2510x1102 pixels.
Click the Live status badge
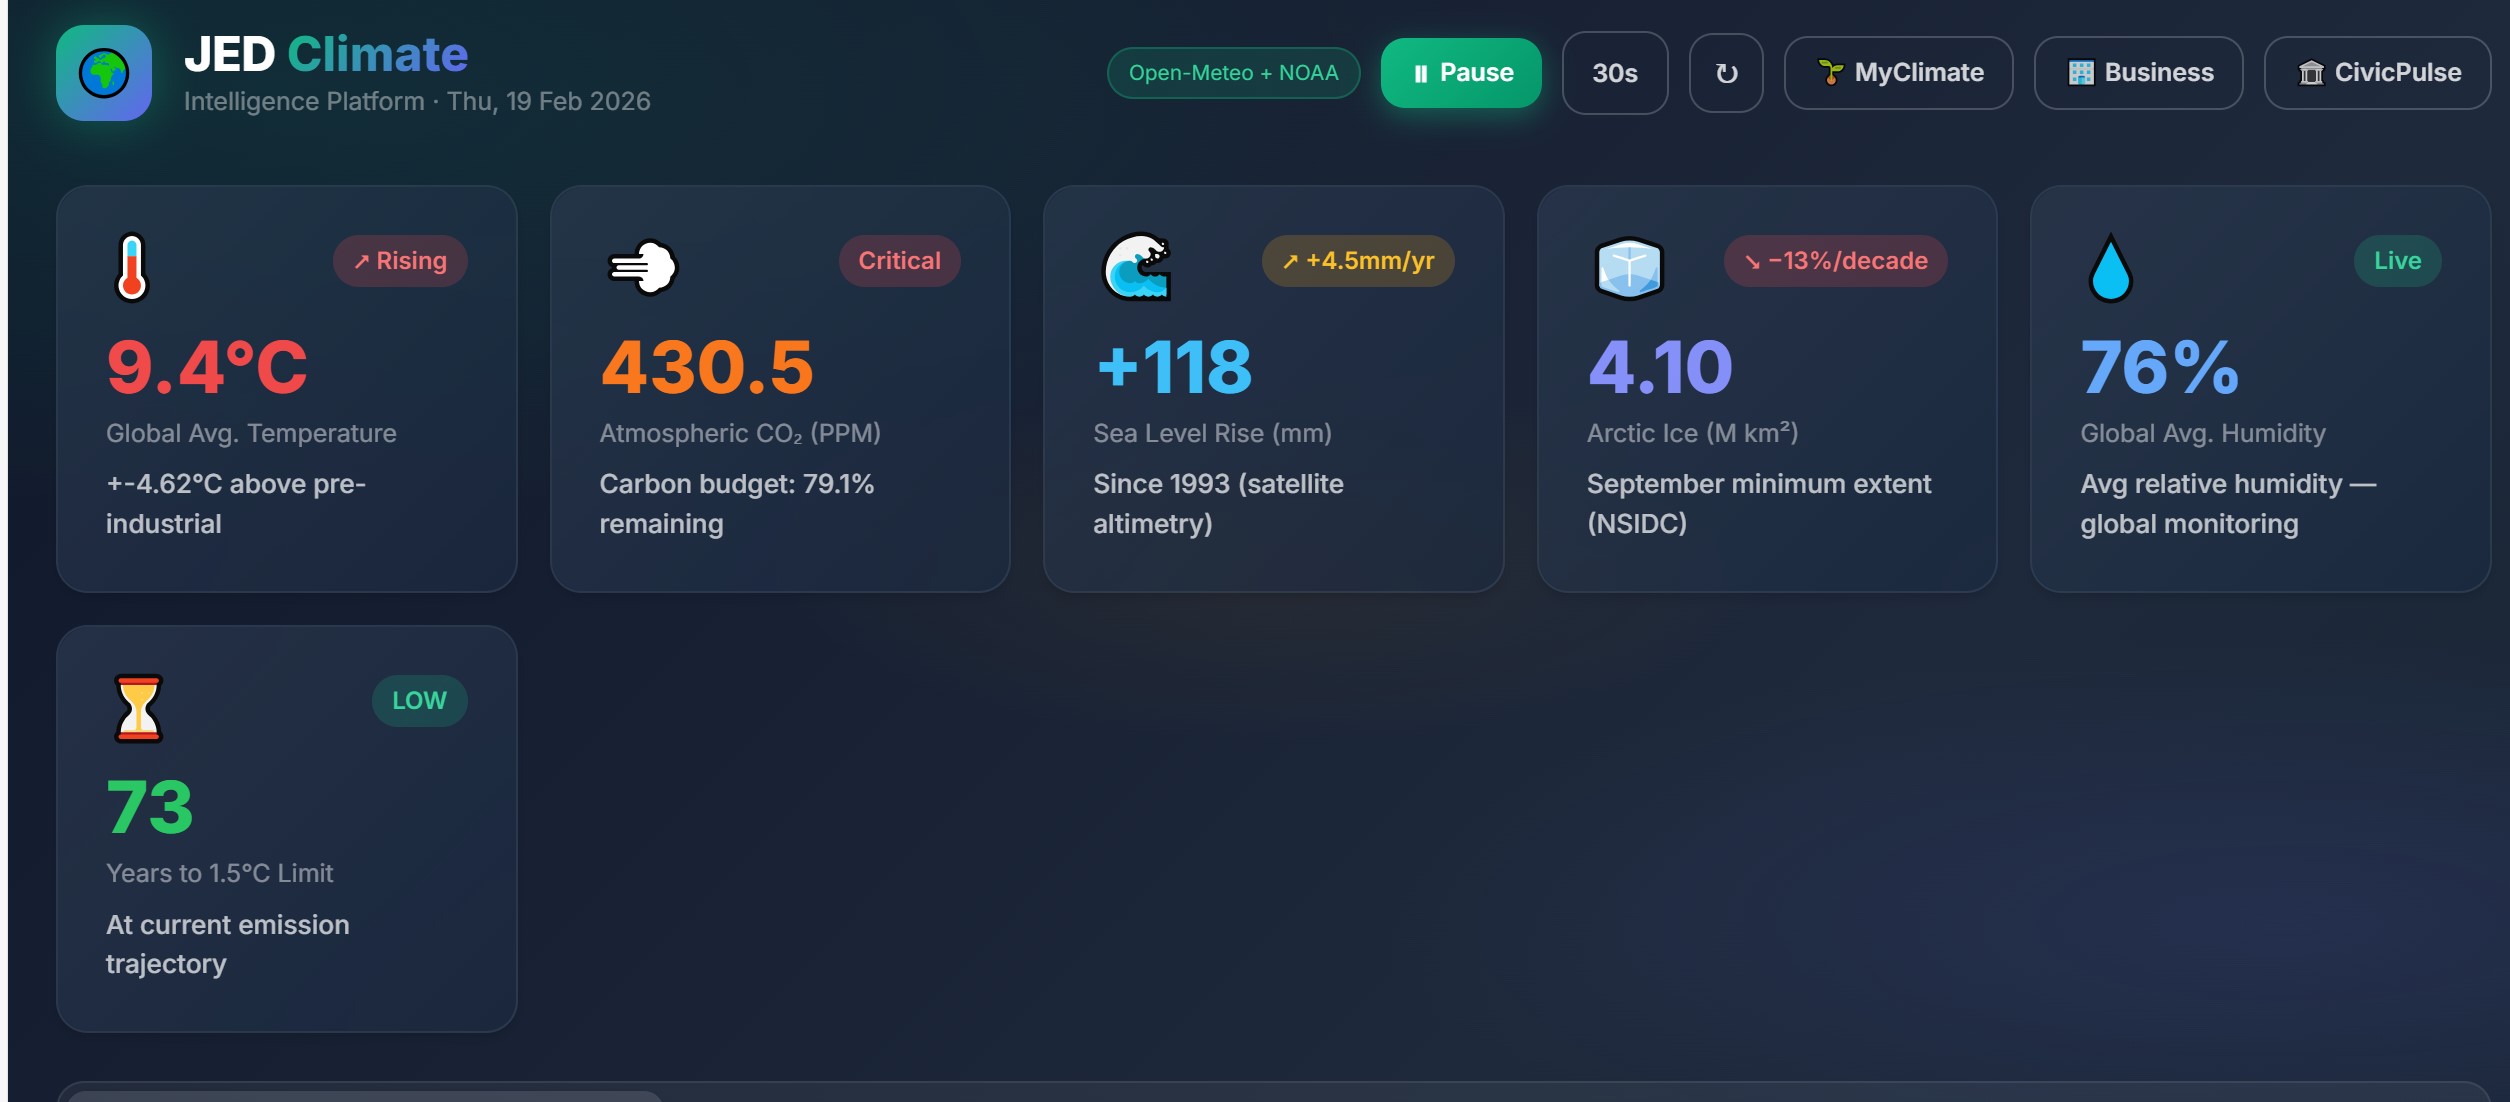pos(2397,261)
